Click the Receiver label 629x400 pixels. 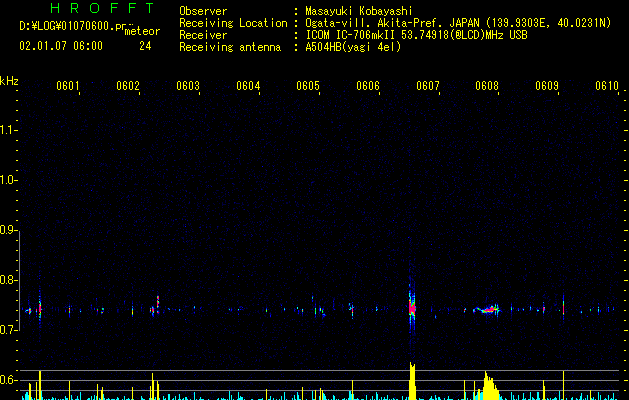point(203,35)
